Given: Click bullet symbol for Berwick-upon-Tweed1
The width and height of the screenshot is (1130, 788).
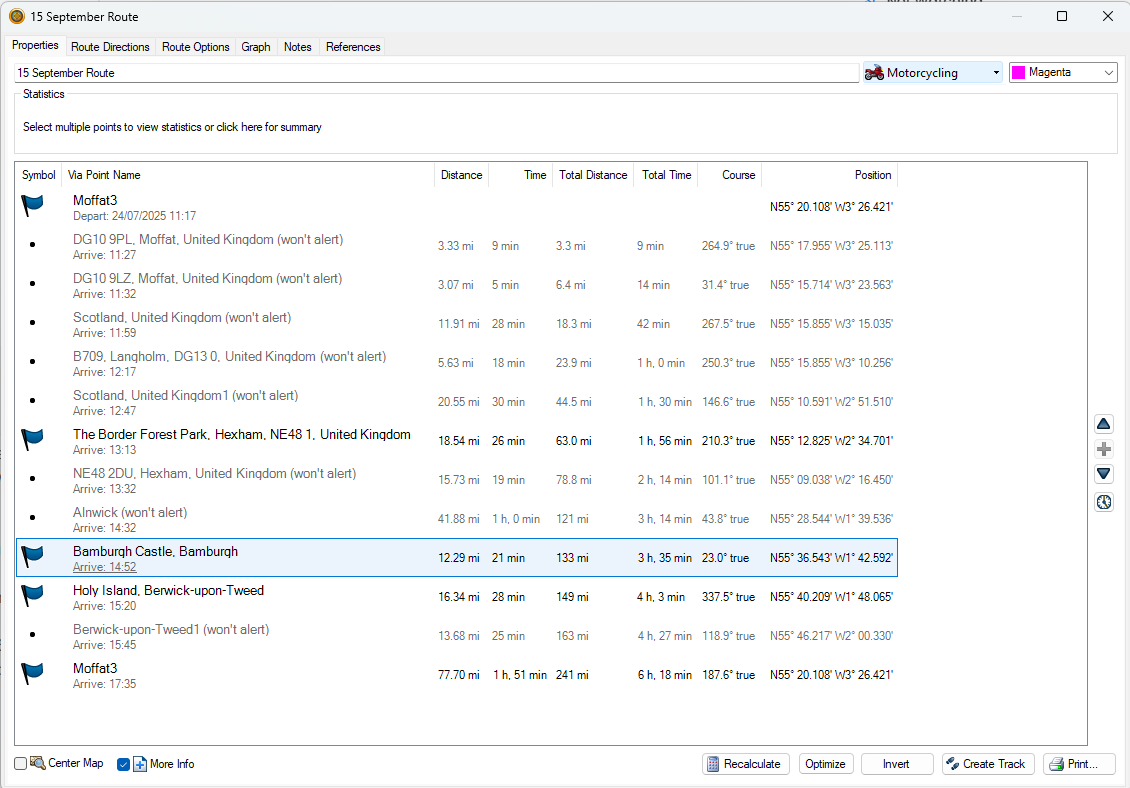Looking at the screenshot, I should tap(32, 634).
